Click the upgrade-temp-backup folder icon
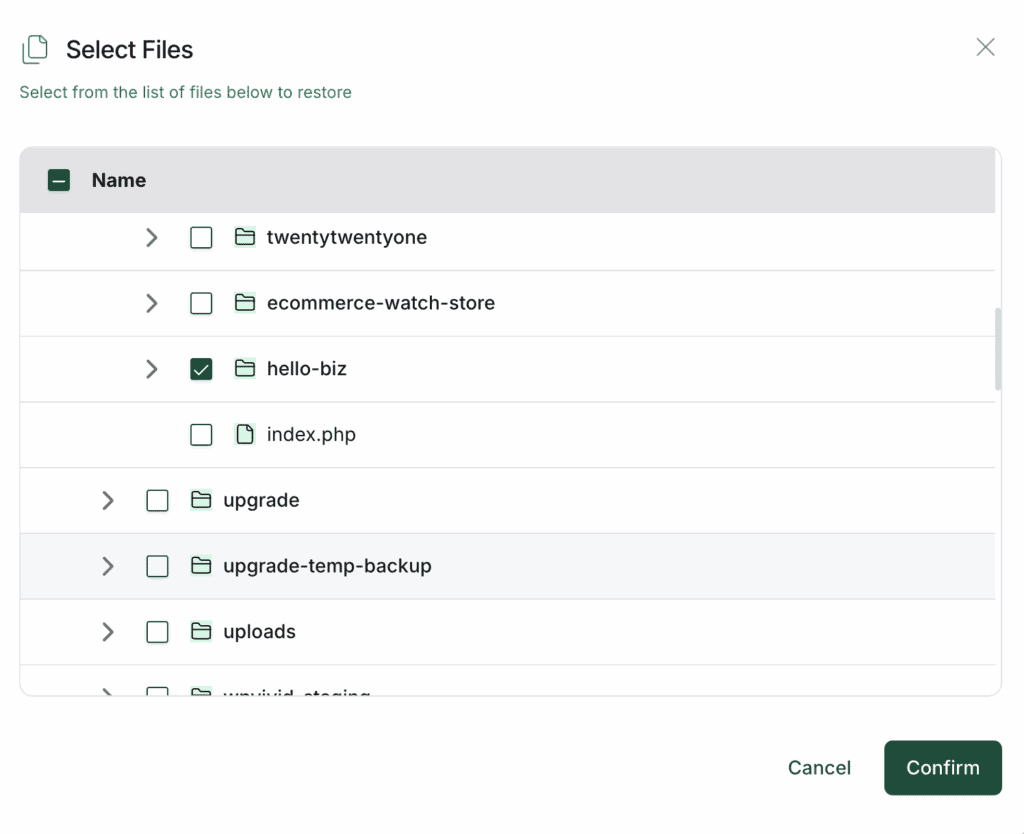The width and height of the screenshot is (1024, 834). [201, 566]
